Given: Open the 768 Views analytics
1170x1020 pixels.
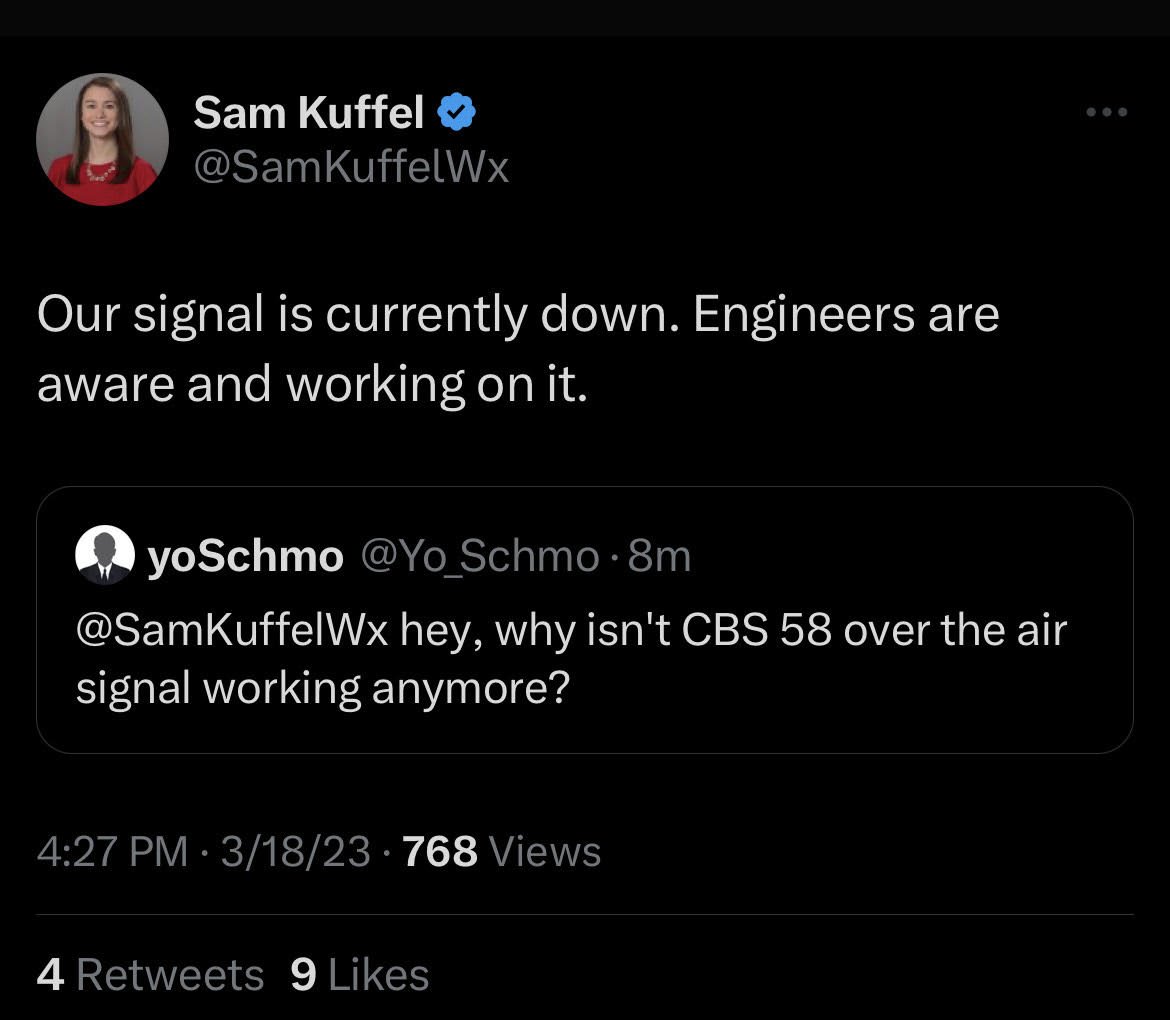Looking at the screenshot, I should click(501, 852).
